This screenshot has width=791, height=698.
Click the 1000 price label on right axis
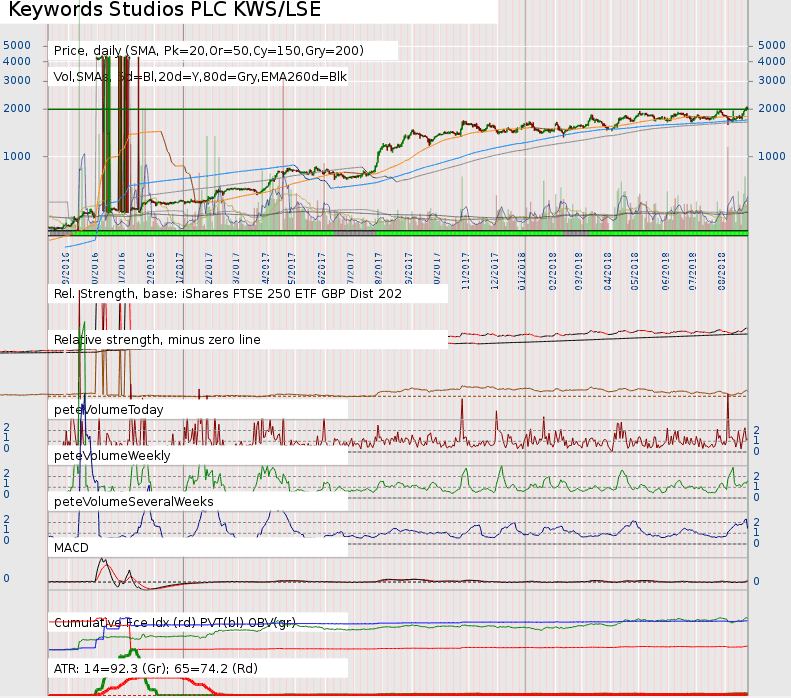point(771,156)
